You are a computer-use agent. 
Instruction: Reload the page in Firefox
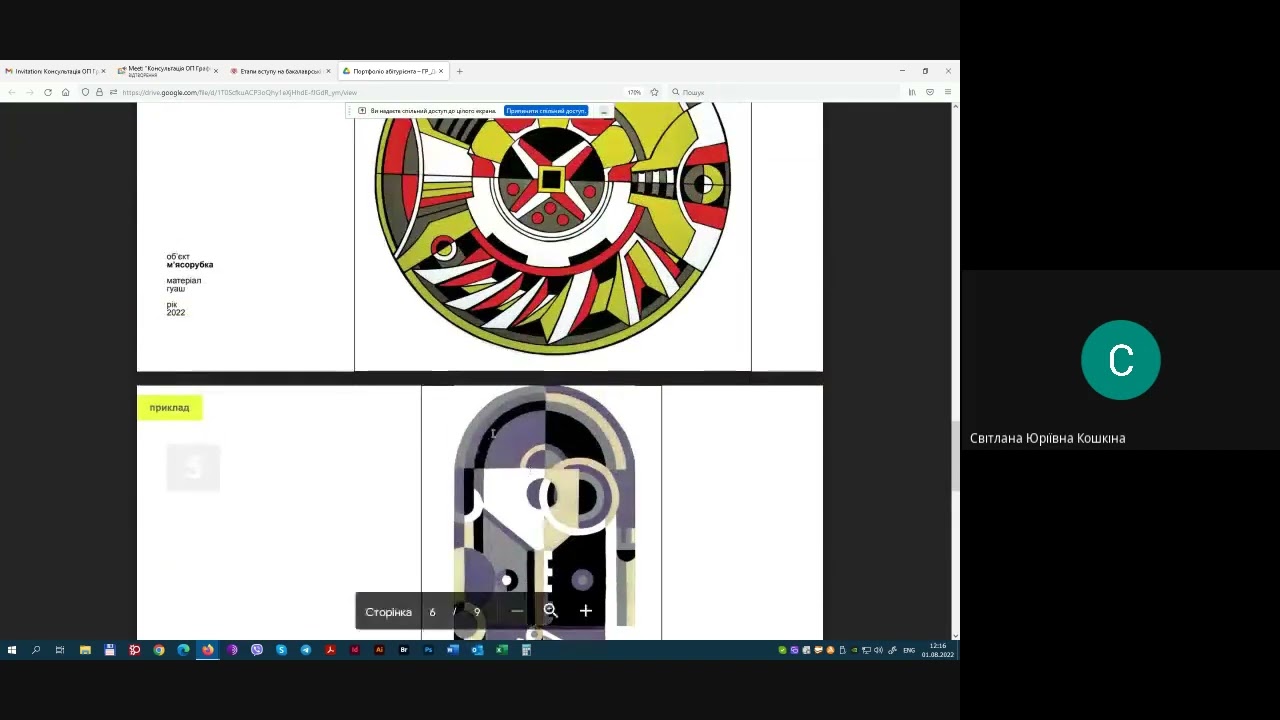[47, 92]
